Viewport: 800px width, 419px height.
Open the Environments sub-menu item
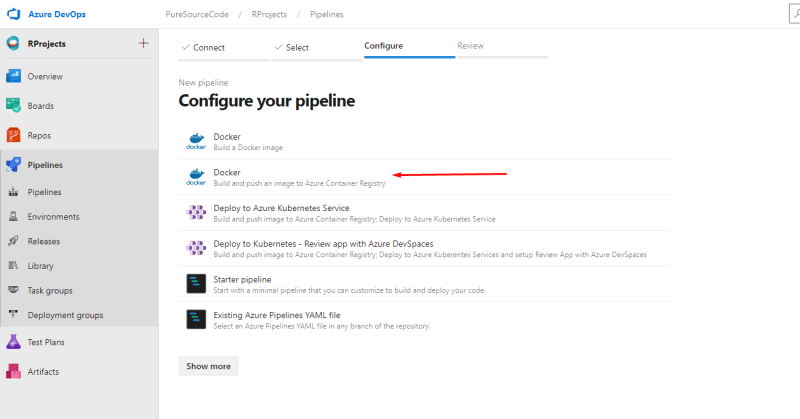pyautogui.click(x=79, y=216)
